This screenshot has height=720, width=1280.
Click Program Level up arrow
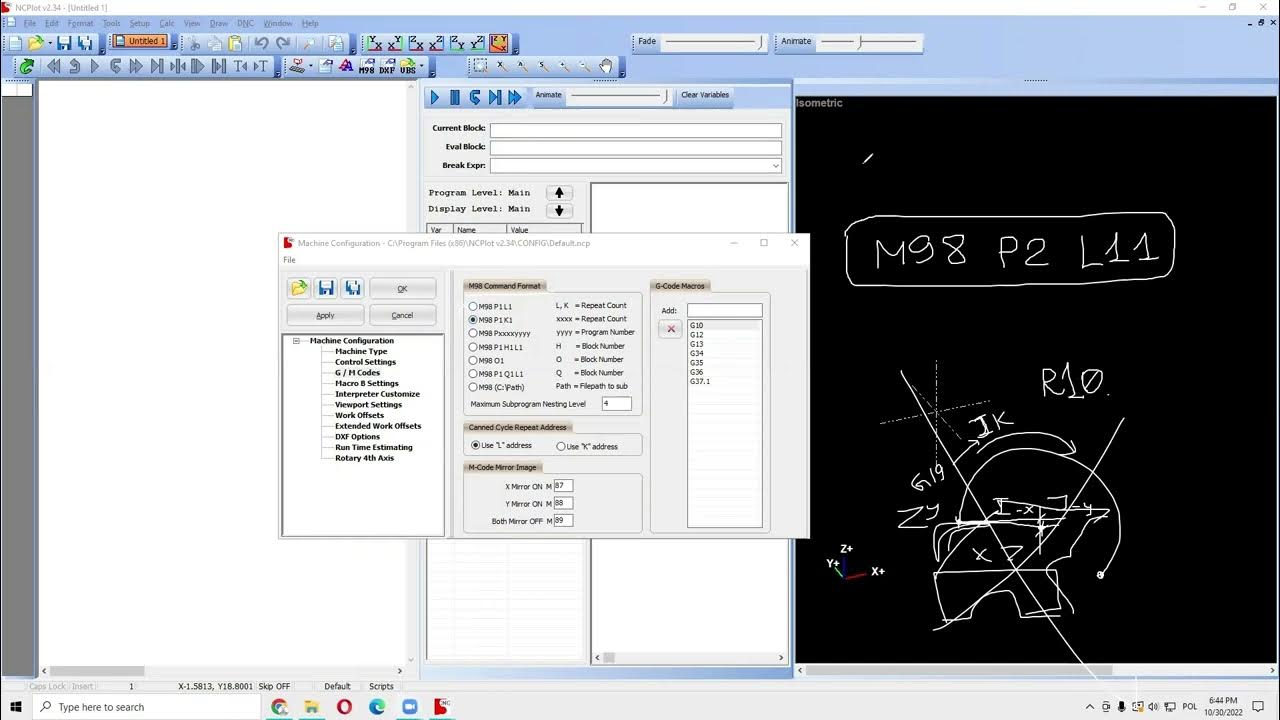tap(559, 193)
